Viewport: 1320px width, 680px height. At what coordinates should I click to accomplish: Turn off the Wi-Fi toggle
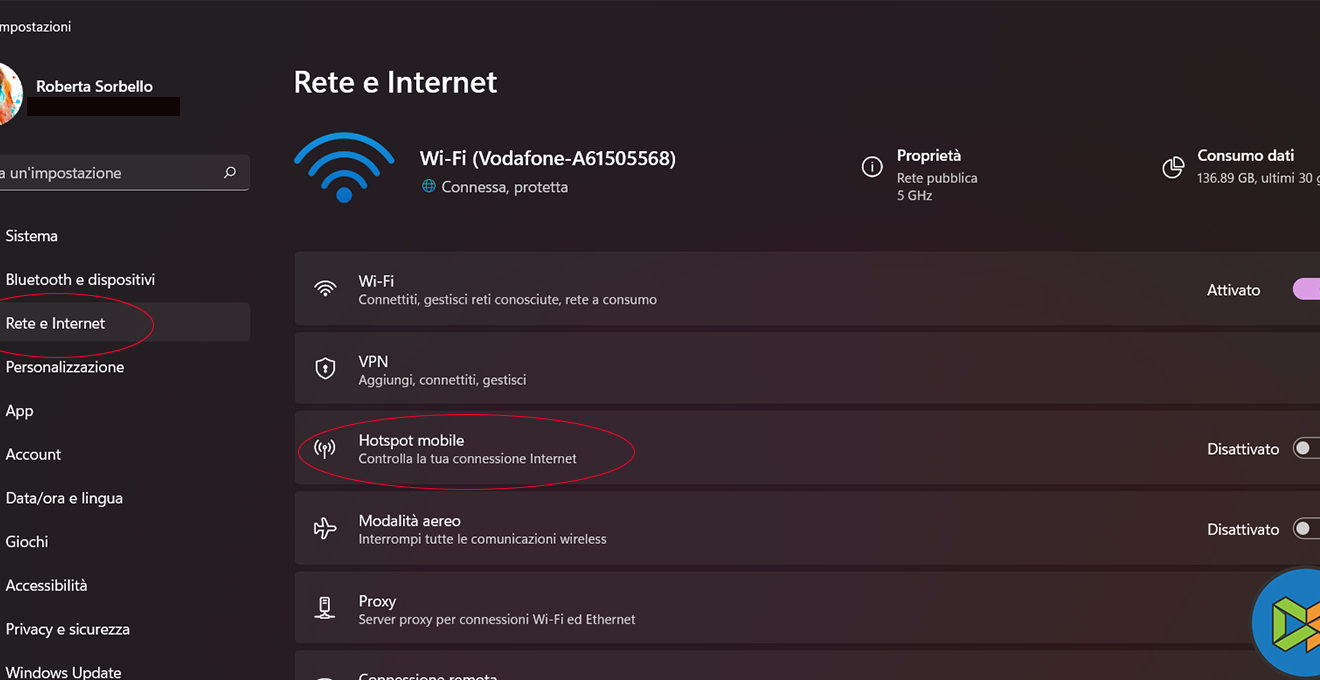pos(1306,289)
